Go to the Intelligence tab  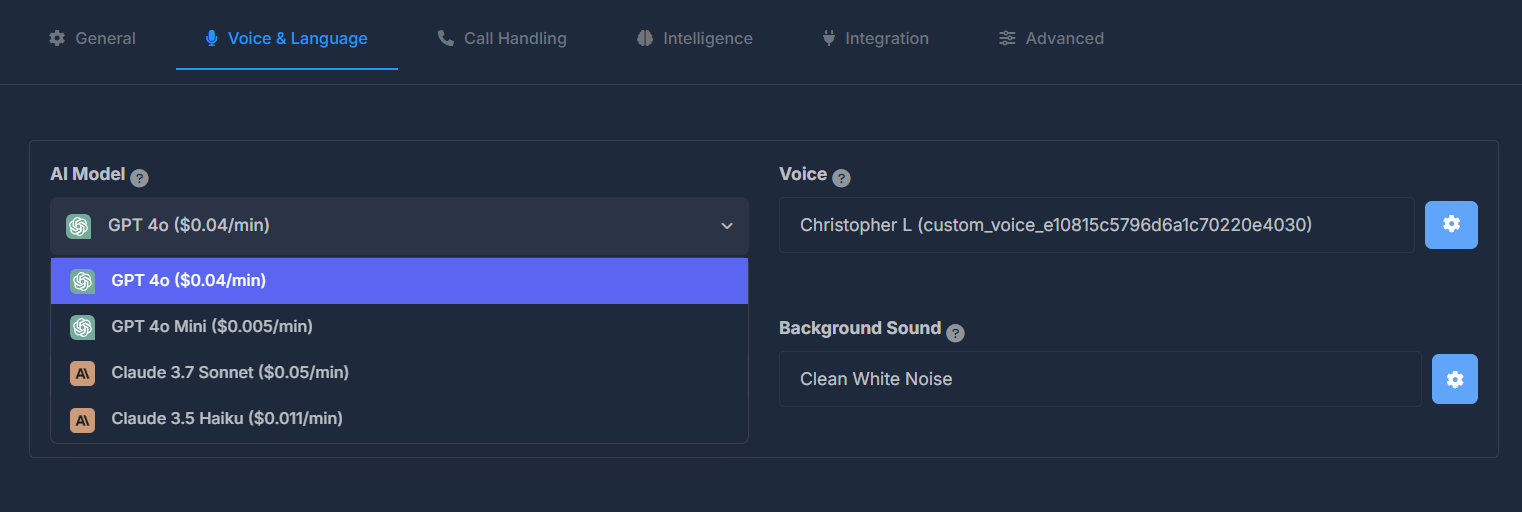[695, 39]
